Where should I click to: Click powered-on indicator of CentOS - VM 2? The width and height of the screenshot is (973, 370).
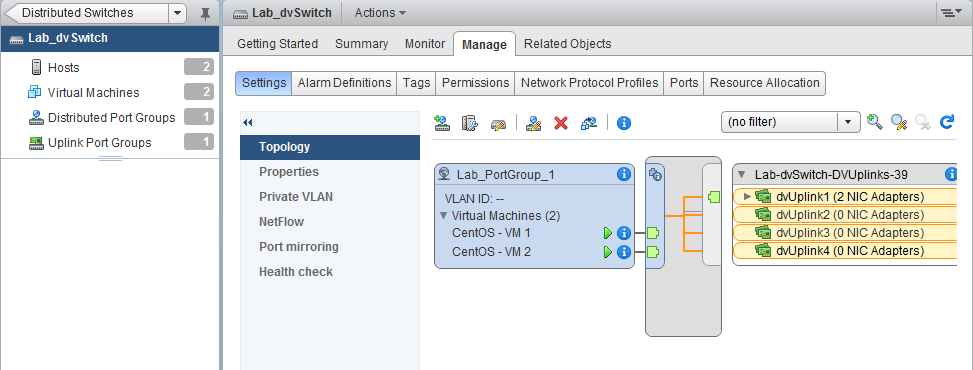tap(608, 252)
